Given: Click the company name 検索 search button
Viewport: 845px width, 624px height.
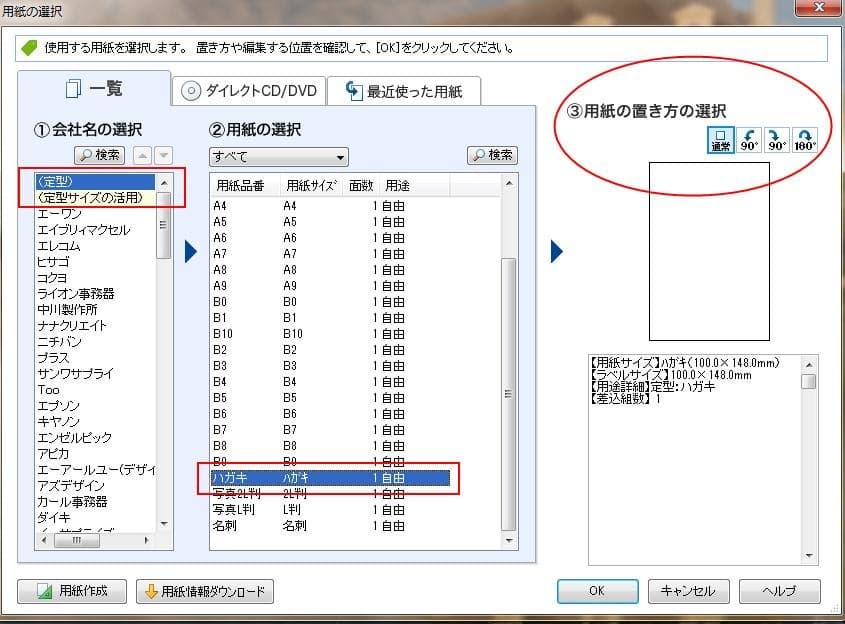Looking at the screenshot, I should click(99, 155).
